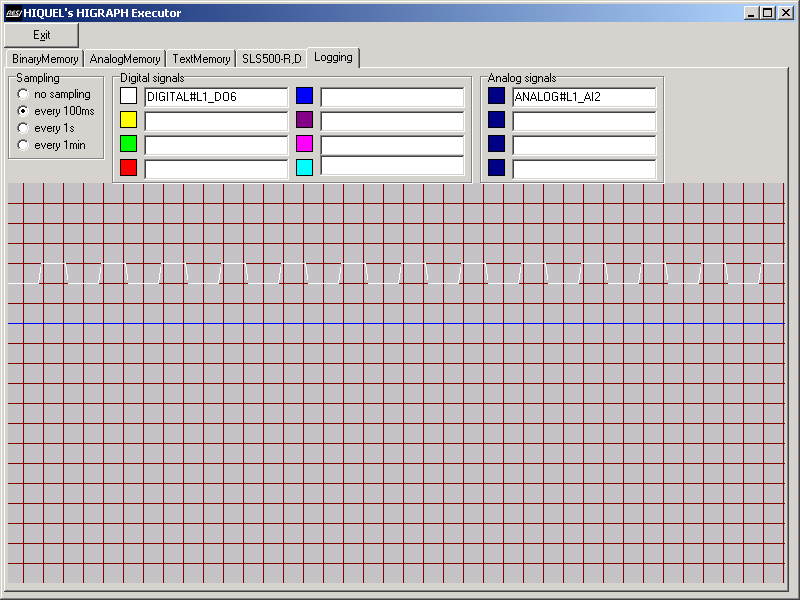Click the field beside the purple swatch
The image size is (800, 600).
point(392,121)
